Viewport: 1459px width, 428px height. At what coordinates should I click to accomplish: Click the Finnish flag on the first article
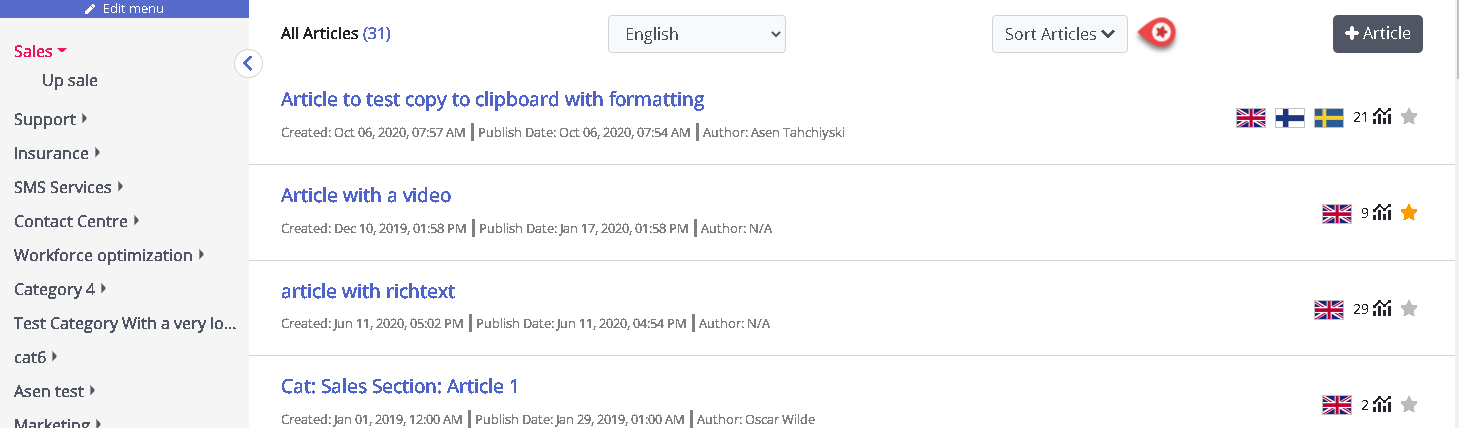pos(1290,118)
